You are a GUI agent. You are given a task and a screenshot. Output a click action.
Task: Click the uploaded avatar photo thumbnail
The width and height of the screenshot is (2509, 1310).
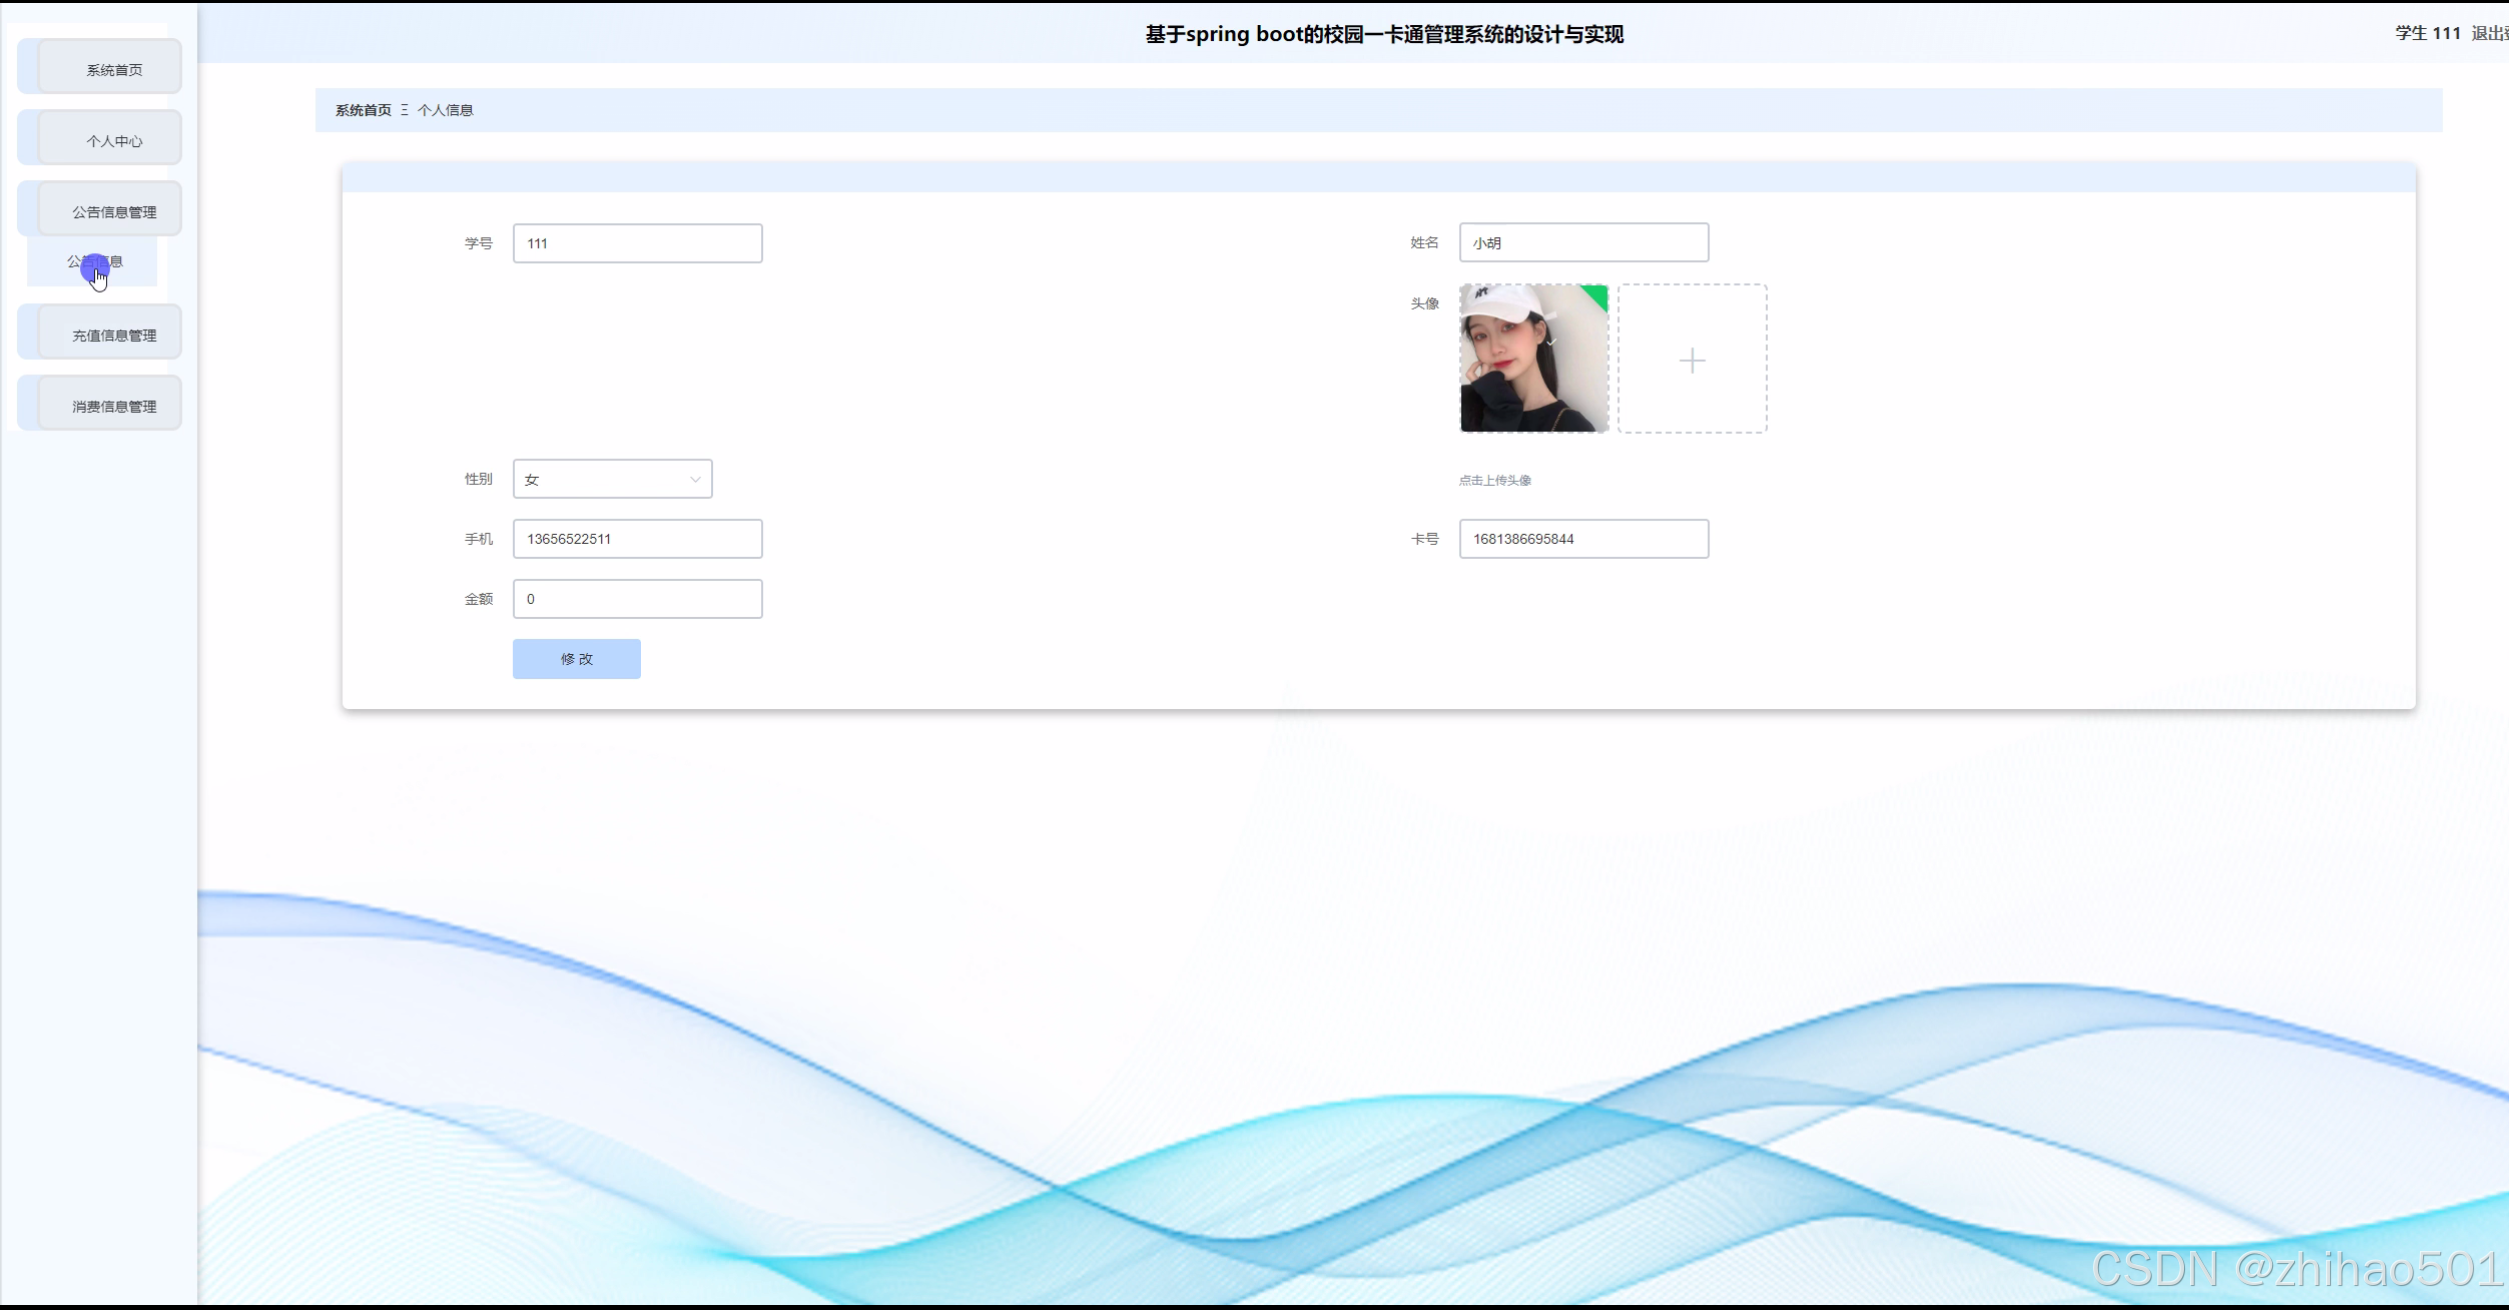click(1533, 358)
